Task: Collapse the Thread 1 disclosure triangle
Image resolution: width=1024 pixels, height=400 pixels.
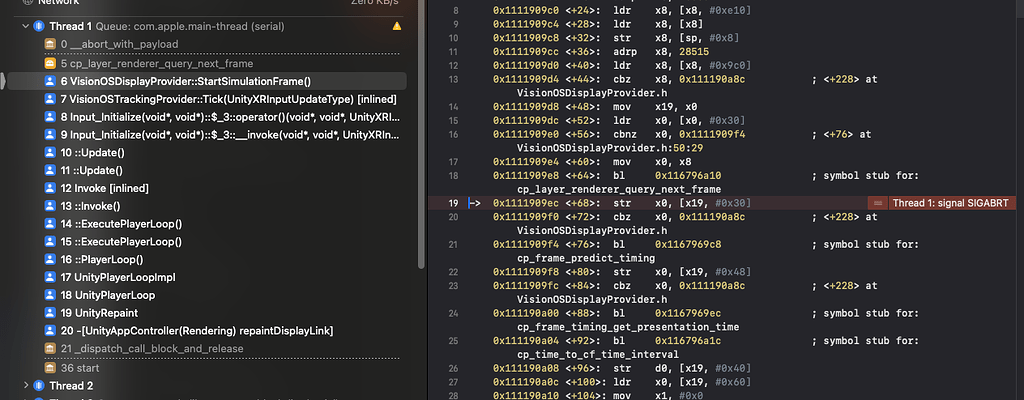Action: coord(25,26)
